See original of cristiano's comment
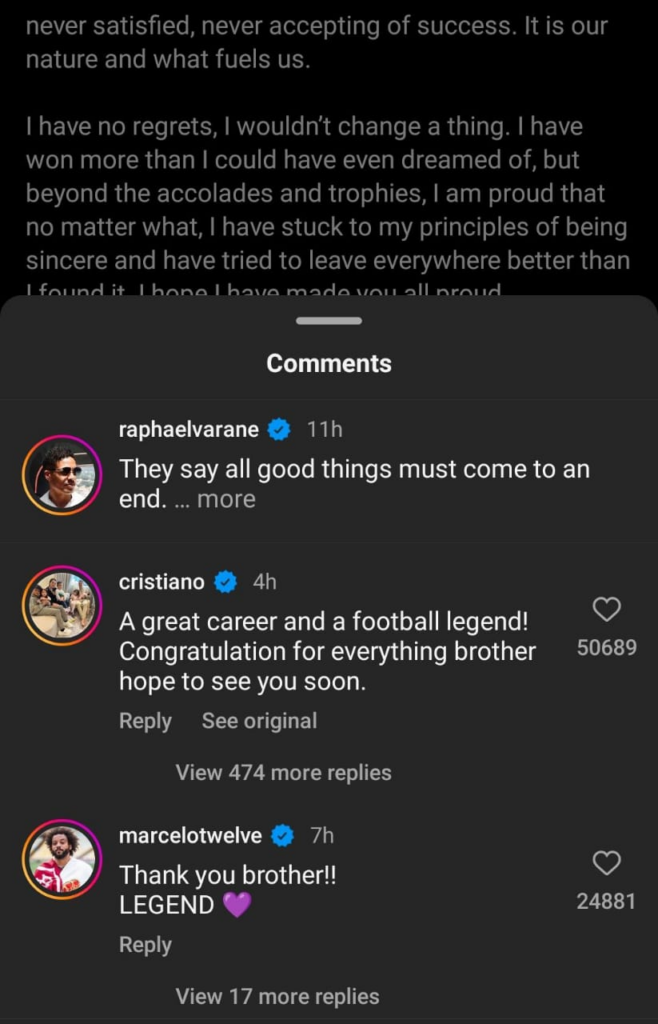Screen dimensions: 658x1024 (x=259, y=721)
